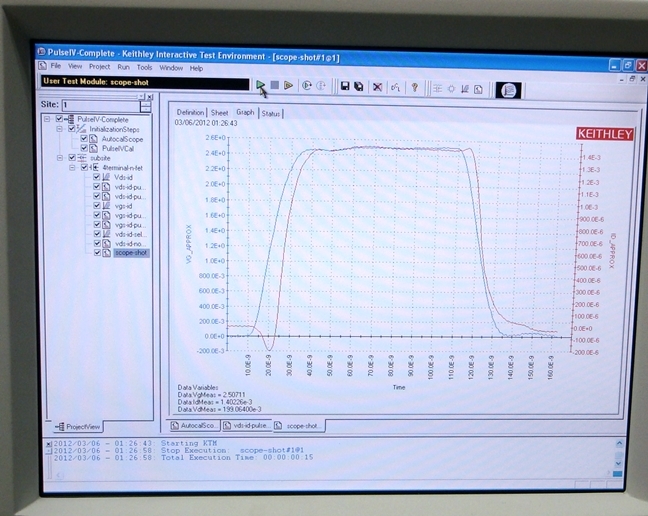Toggle the 4terminal-n-fet checkbox

(x=84, y=167)
